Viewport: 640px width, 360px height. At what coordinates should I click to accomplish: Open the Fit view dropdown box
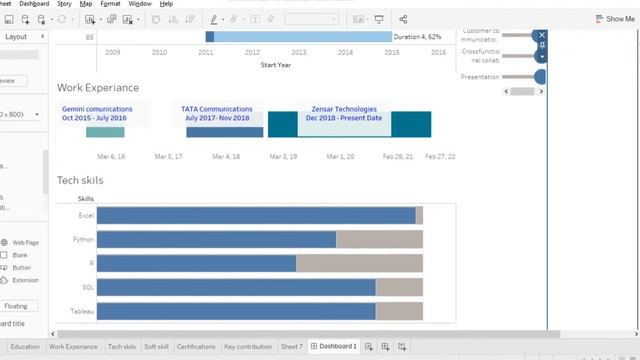(x=311, y=19)
